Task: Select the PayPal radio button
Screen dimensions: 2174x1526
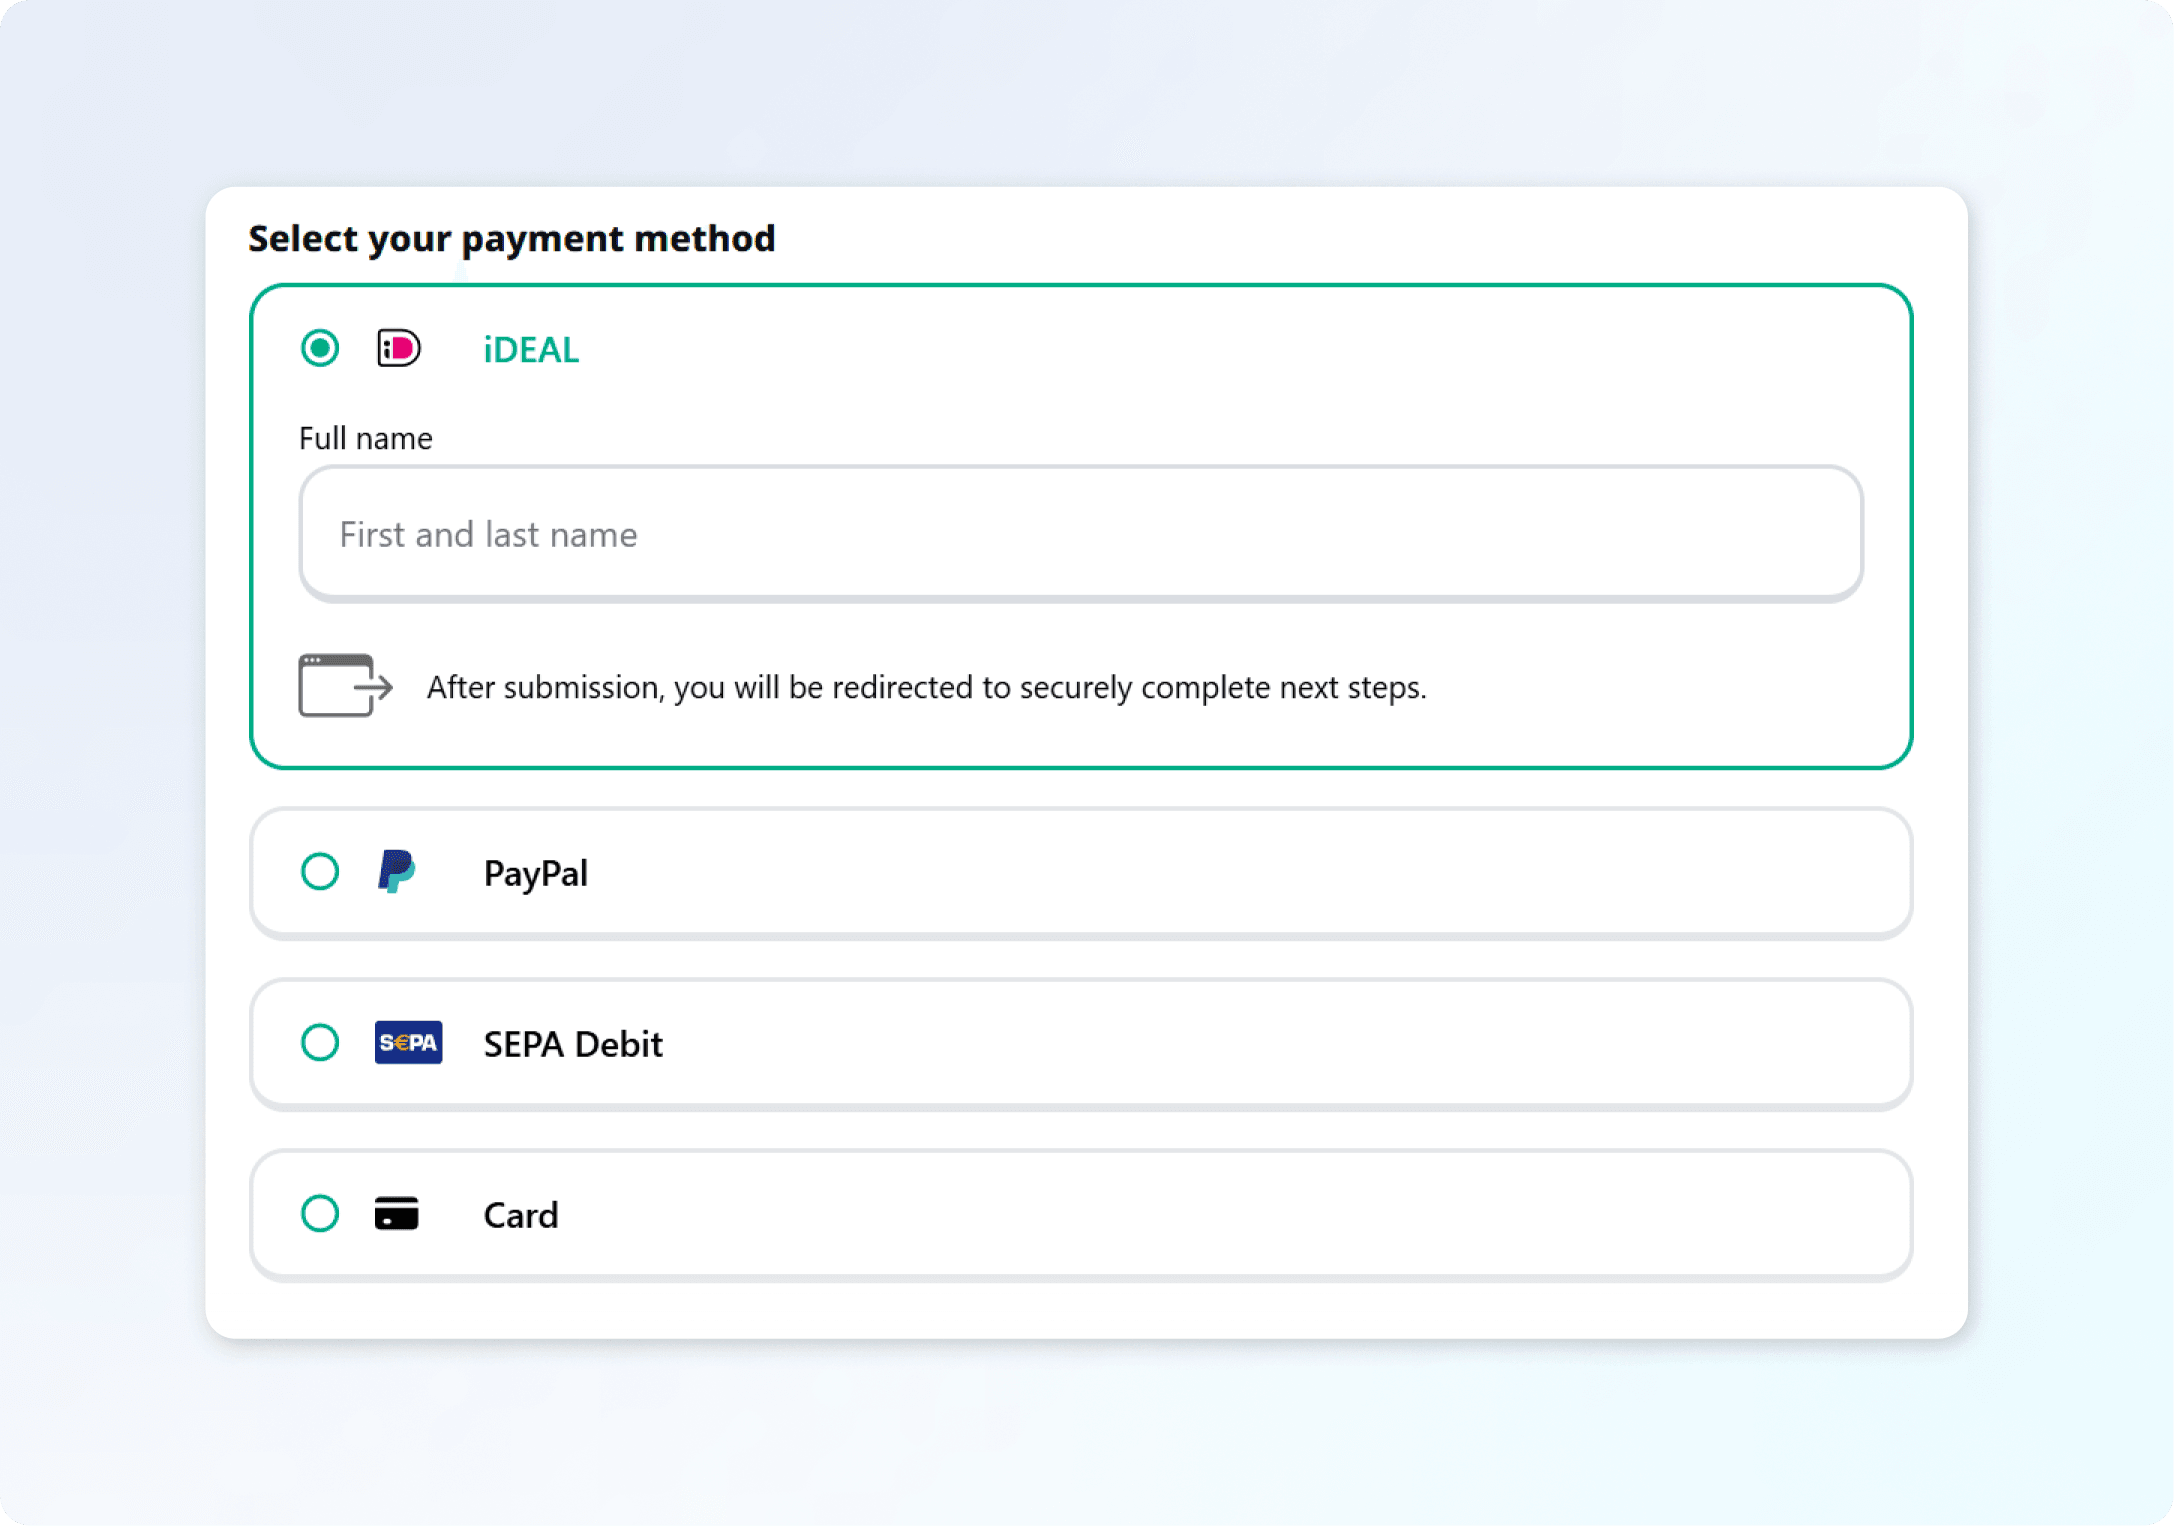Action: (320, 872)
